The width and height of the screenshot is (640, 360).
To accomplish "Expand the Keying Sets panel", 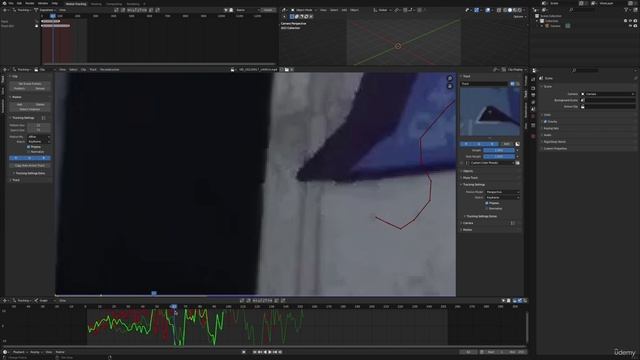I will pos(551,128).
